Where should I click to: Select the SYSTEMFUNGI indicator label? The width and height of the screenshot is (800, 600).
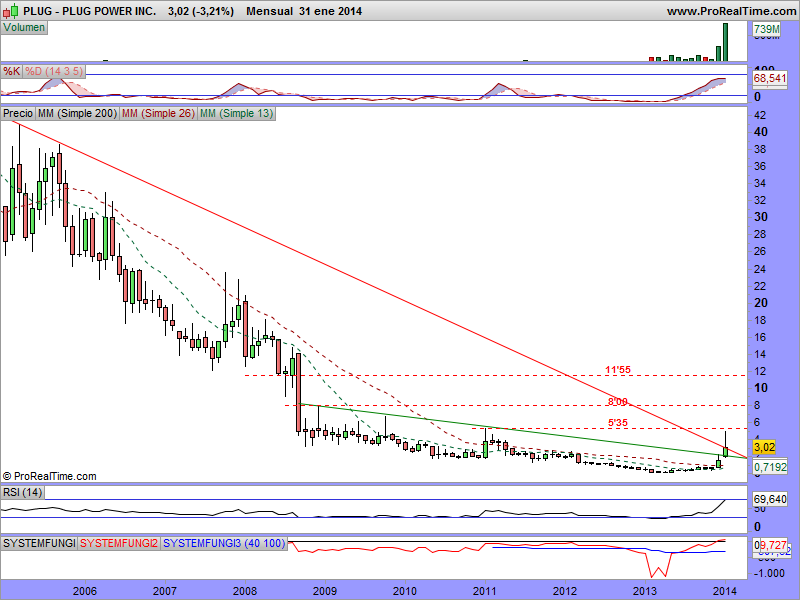coord(39,543)
